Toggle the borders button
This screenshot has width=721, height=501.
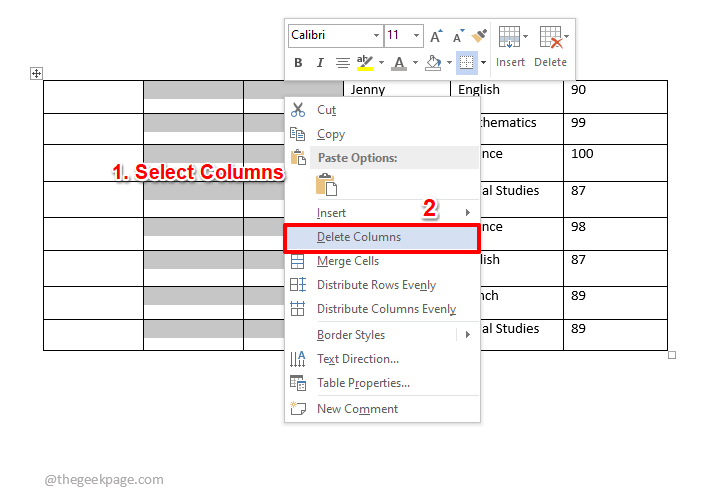tap(466, 63)
